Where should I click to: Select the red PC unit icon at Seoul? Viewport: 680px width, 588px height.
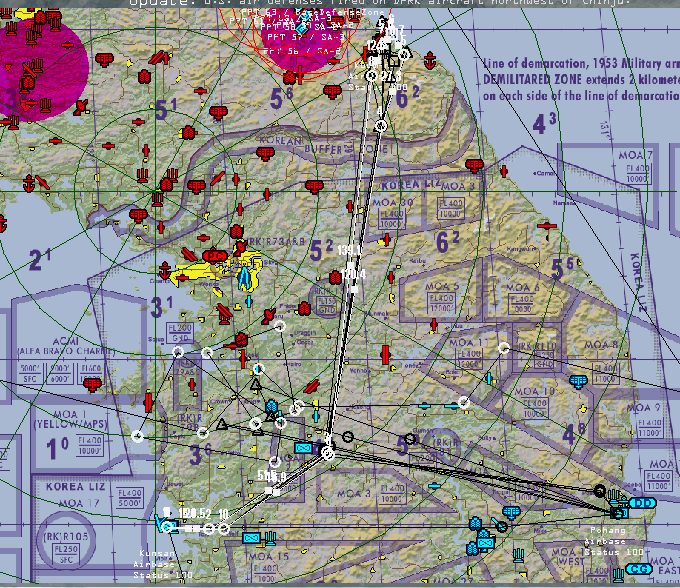pyautogui.click(x=215, y=256)
